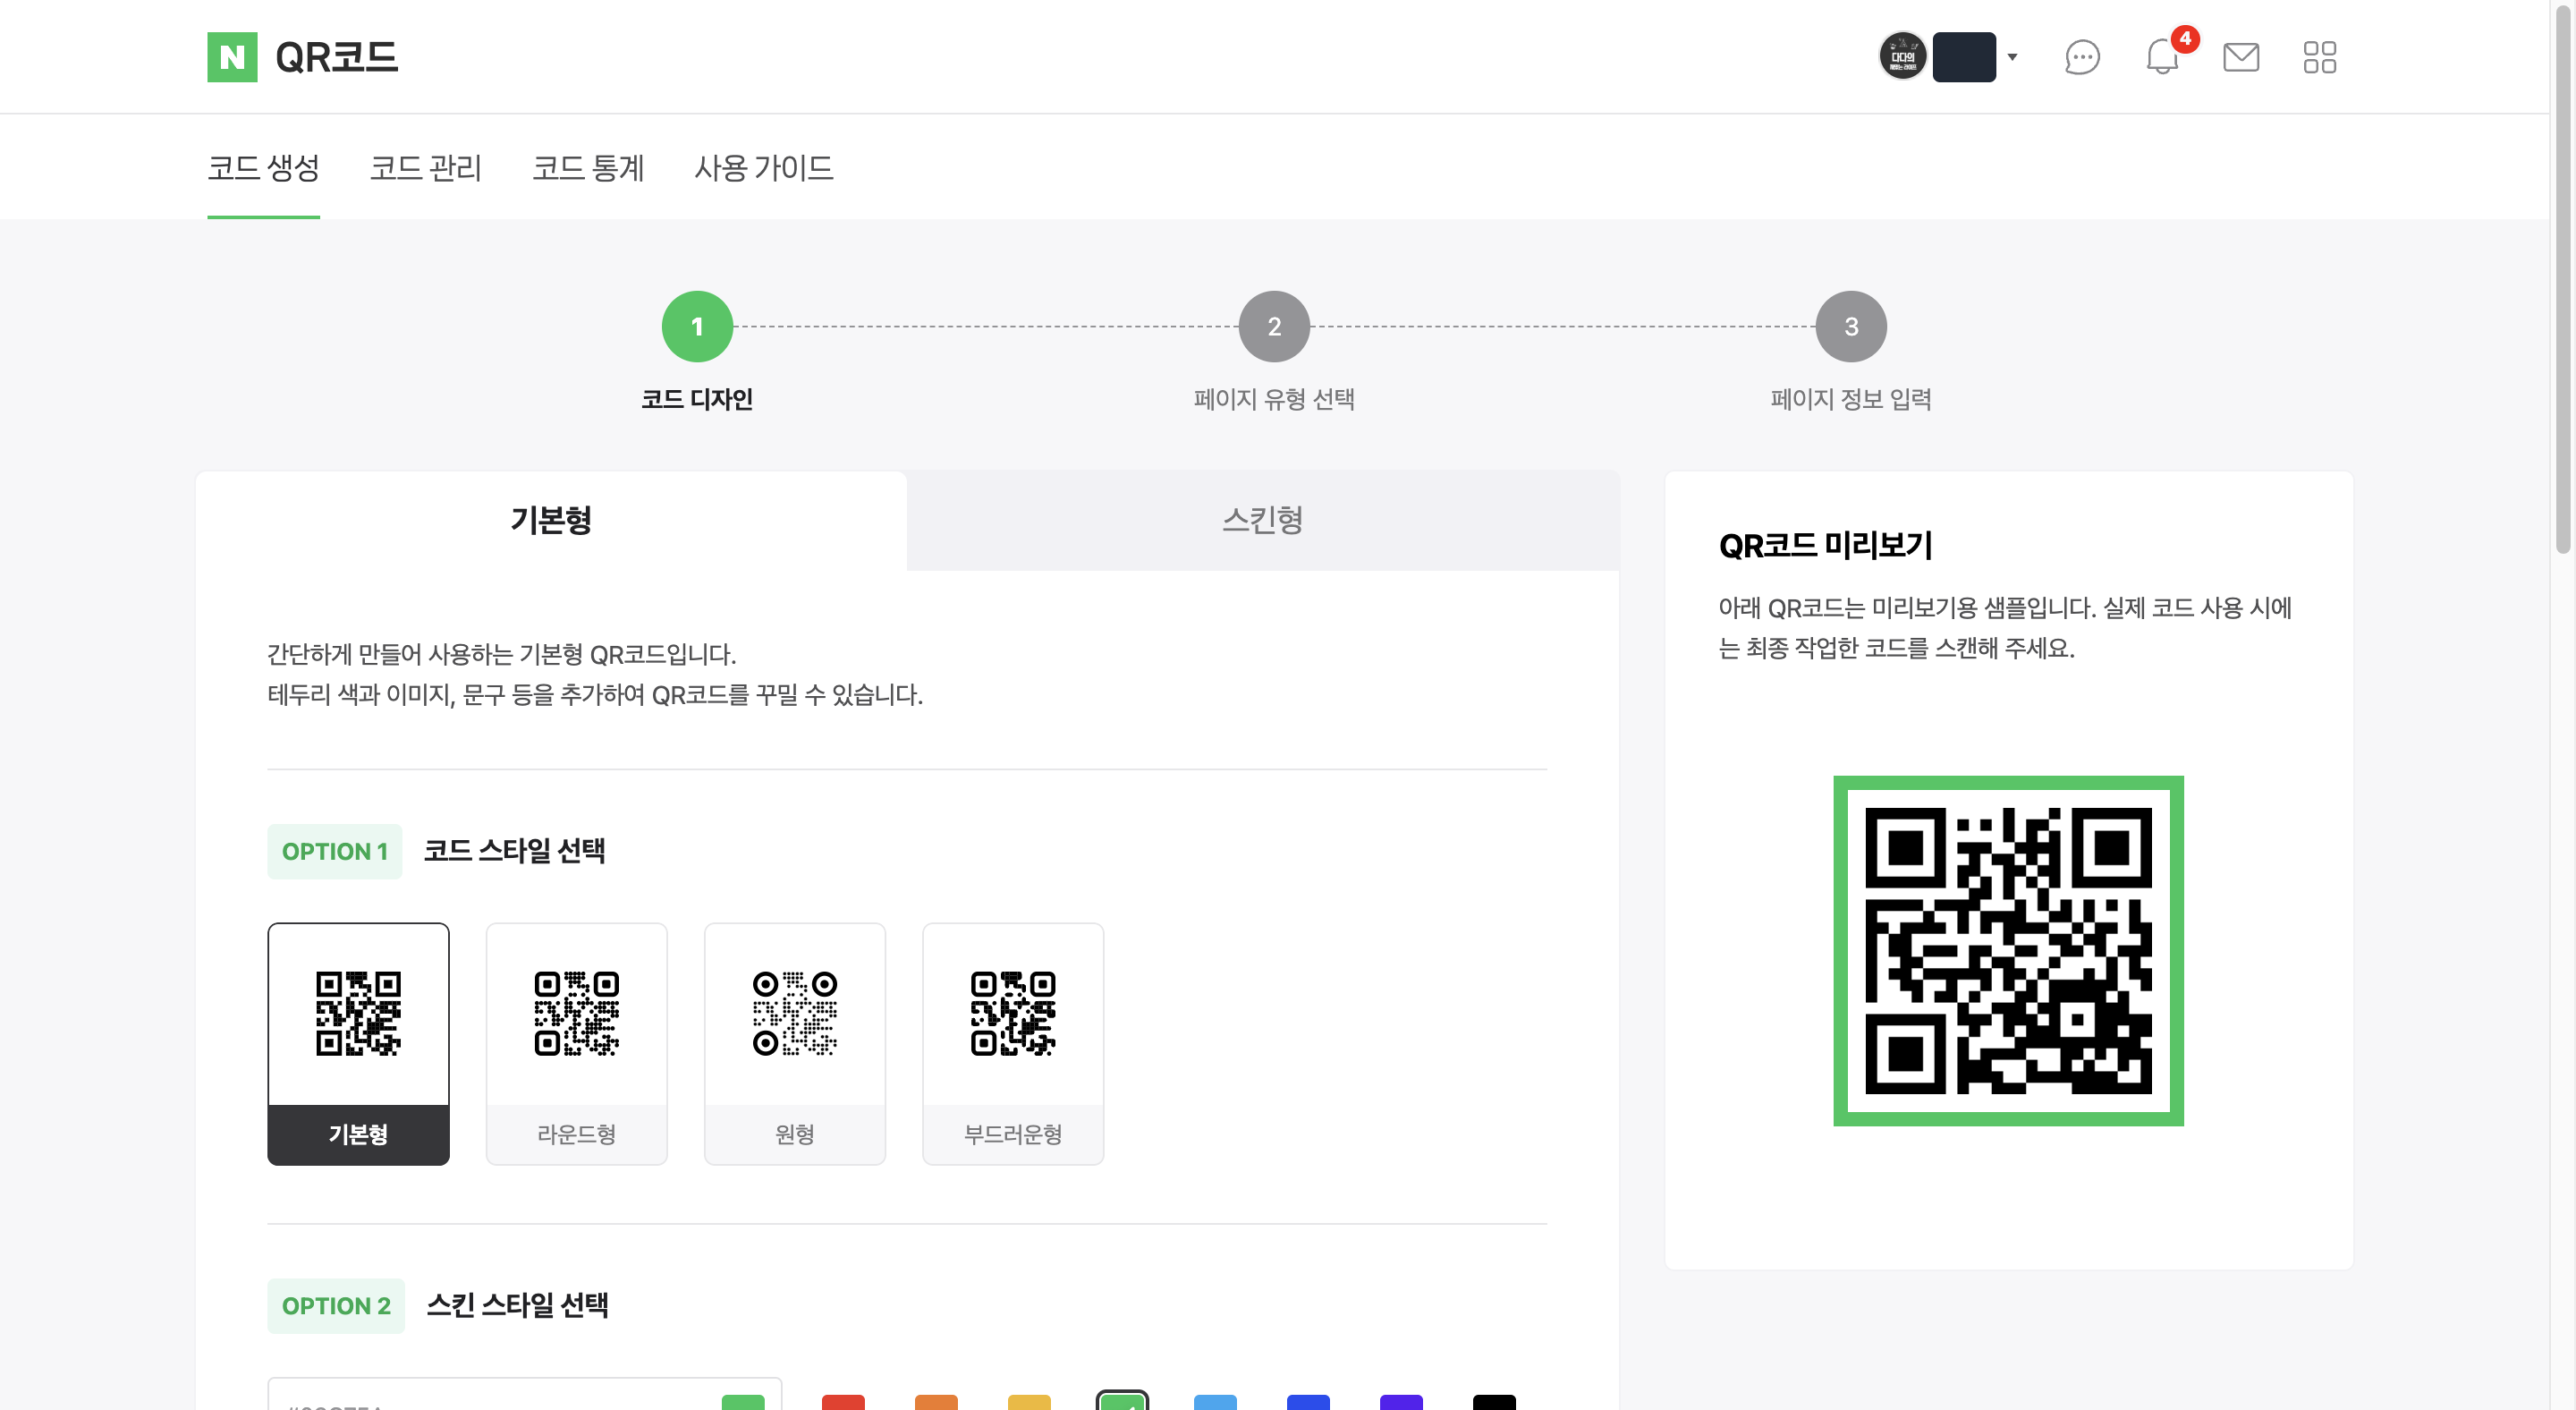Viewport: 2576px width, 1410px height.
Task: Open the notification bell icon
Action: [x=2162, y=57]
